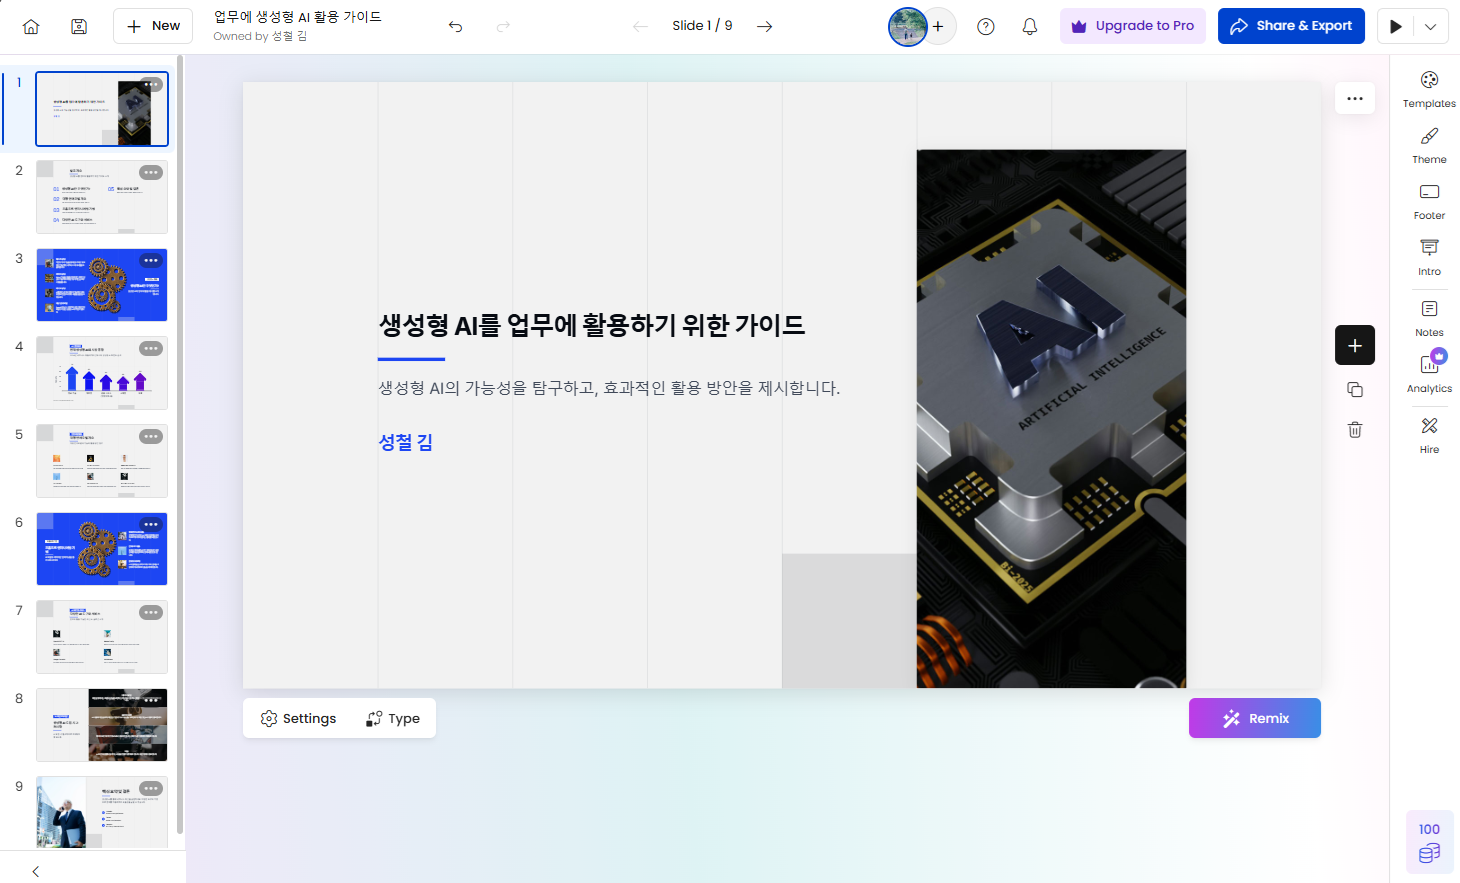Screen dimensions: 1460x883
Task: Open the Templates panel
Action: 1429,89
